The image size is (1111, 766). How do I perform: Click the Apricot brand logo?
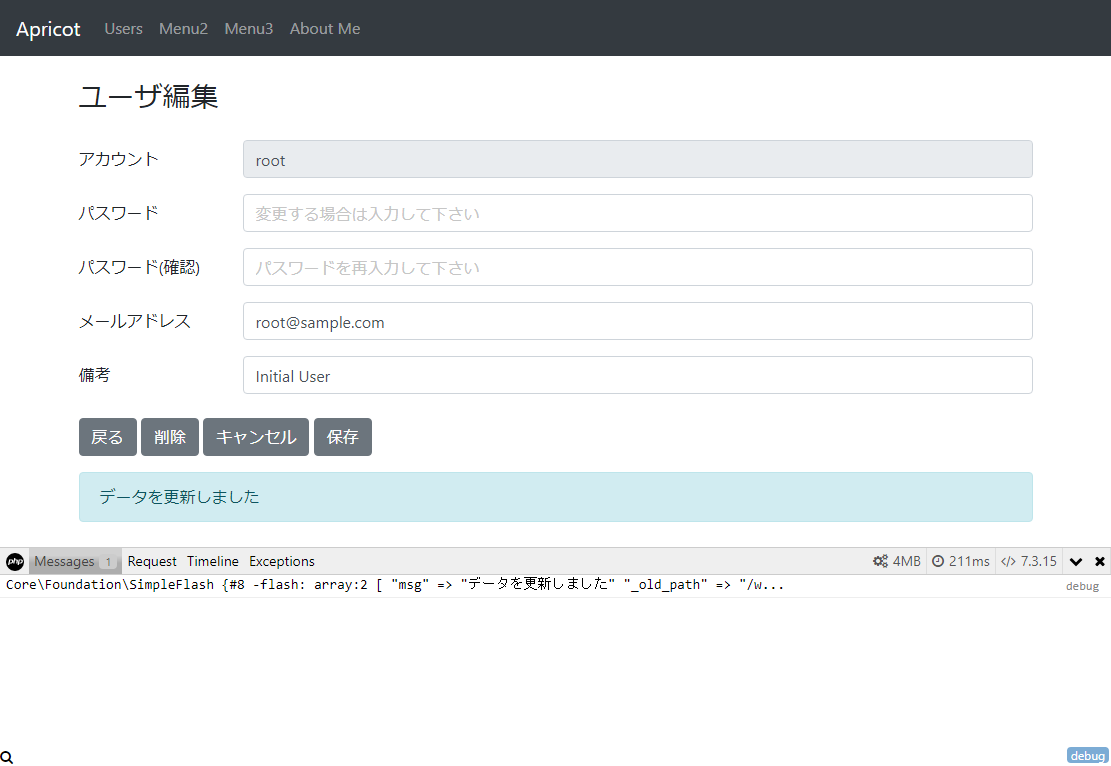(48, 29)
